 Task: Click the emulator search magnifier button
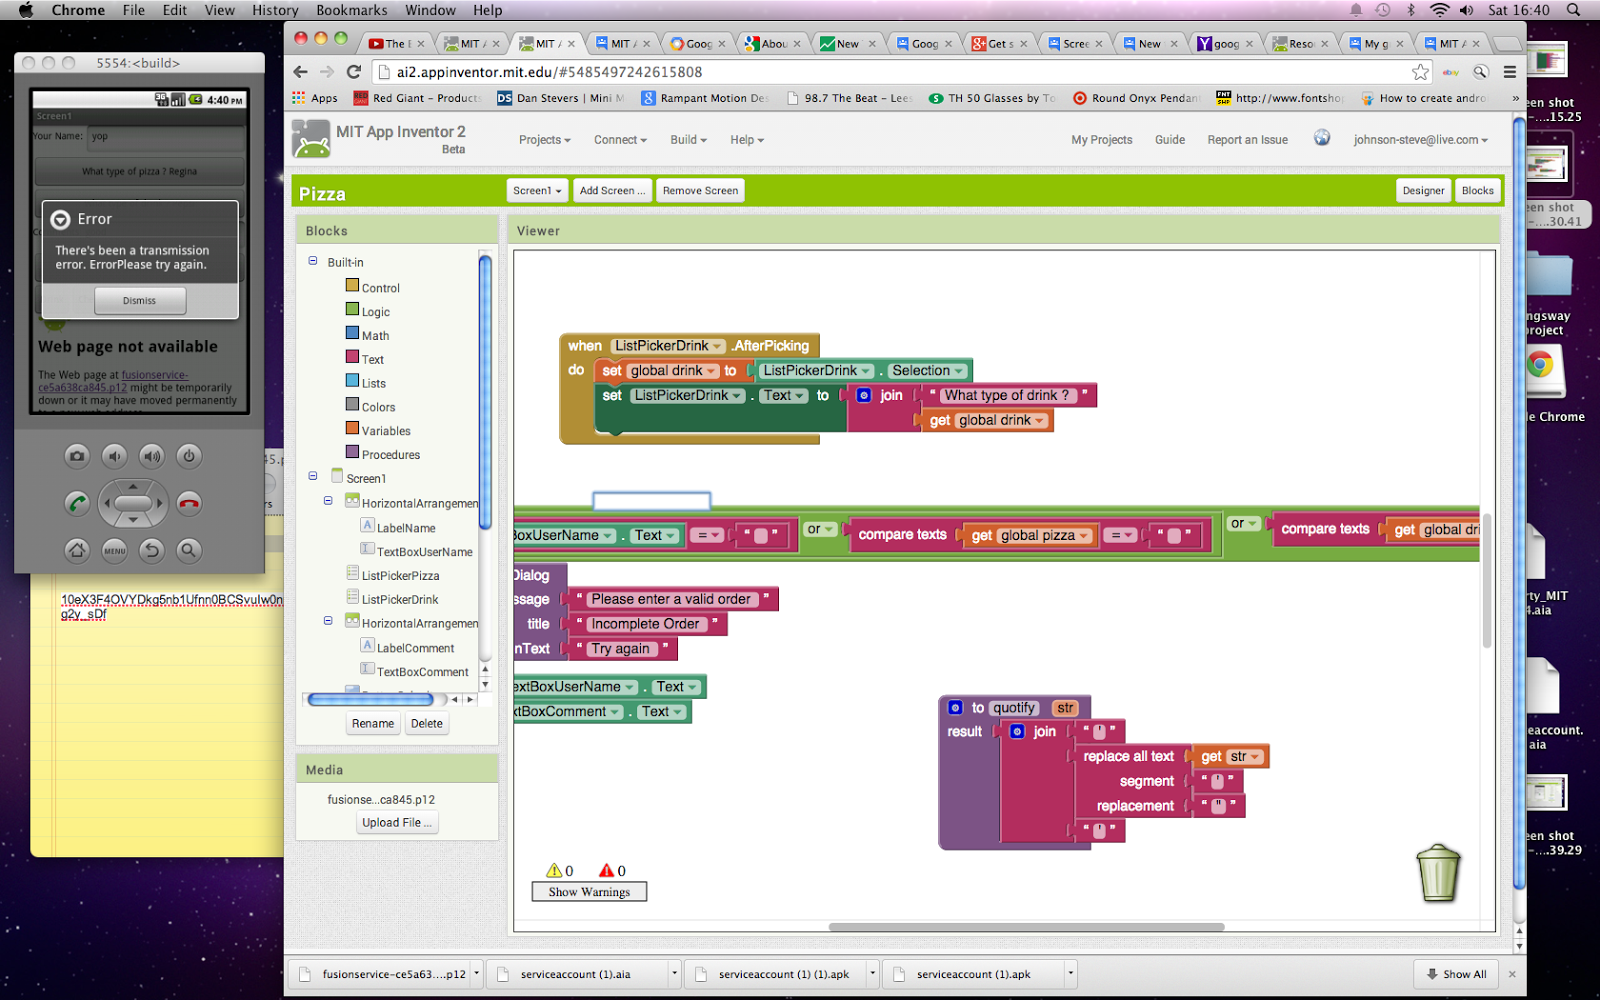(189, 549)
